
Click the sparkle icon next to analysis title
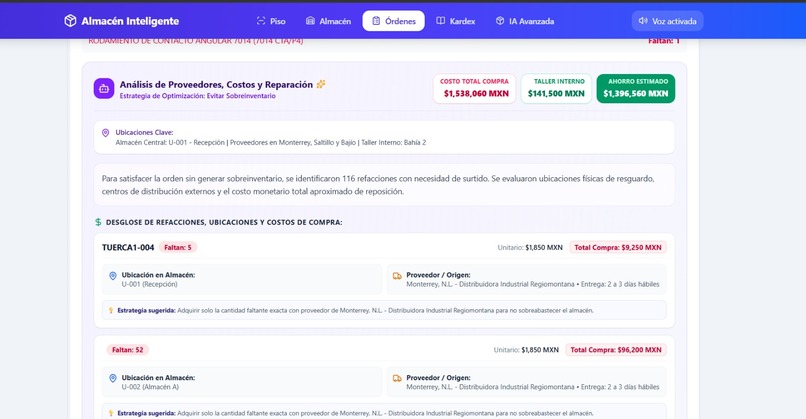321,84
